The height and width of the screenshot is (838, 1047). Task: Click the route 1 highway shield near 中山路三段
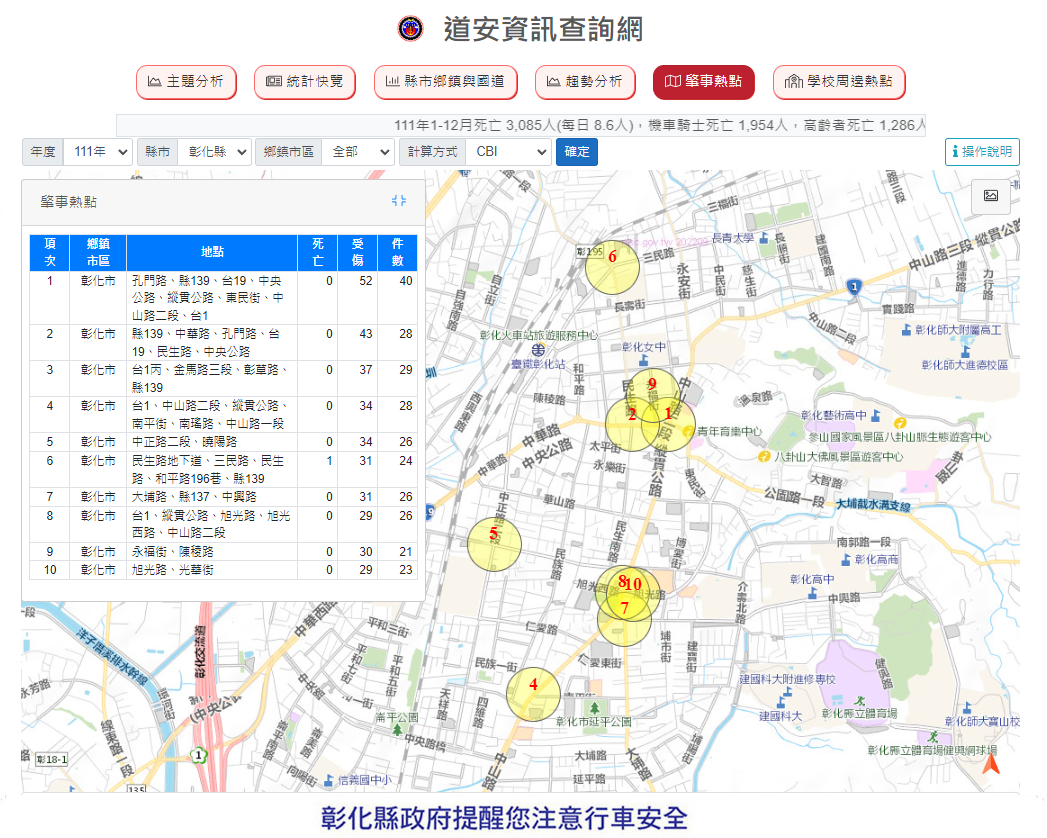(x=853, y=288)
